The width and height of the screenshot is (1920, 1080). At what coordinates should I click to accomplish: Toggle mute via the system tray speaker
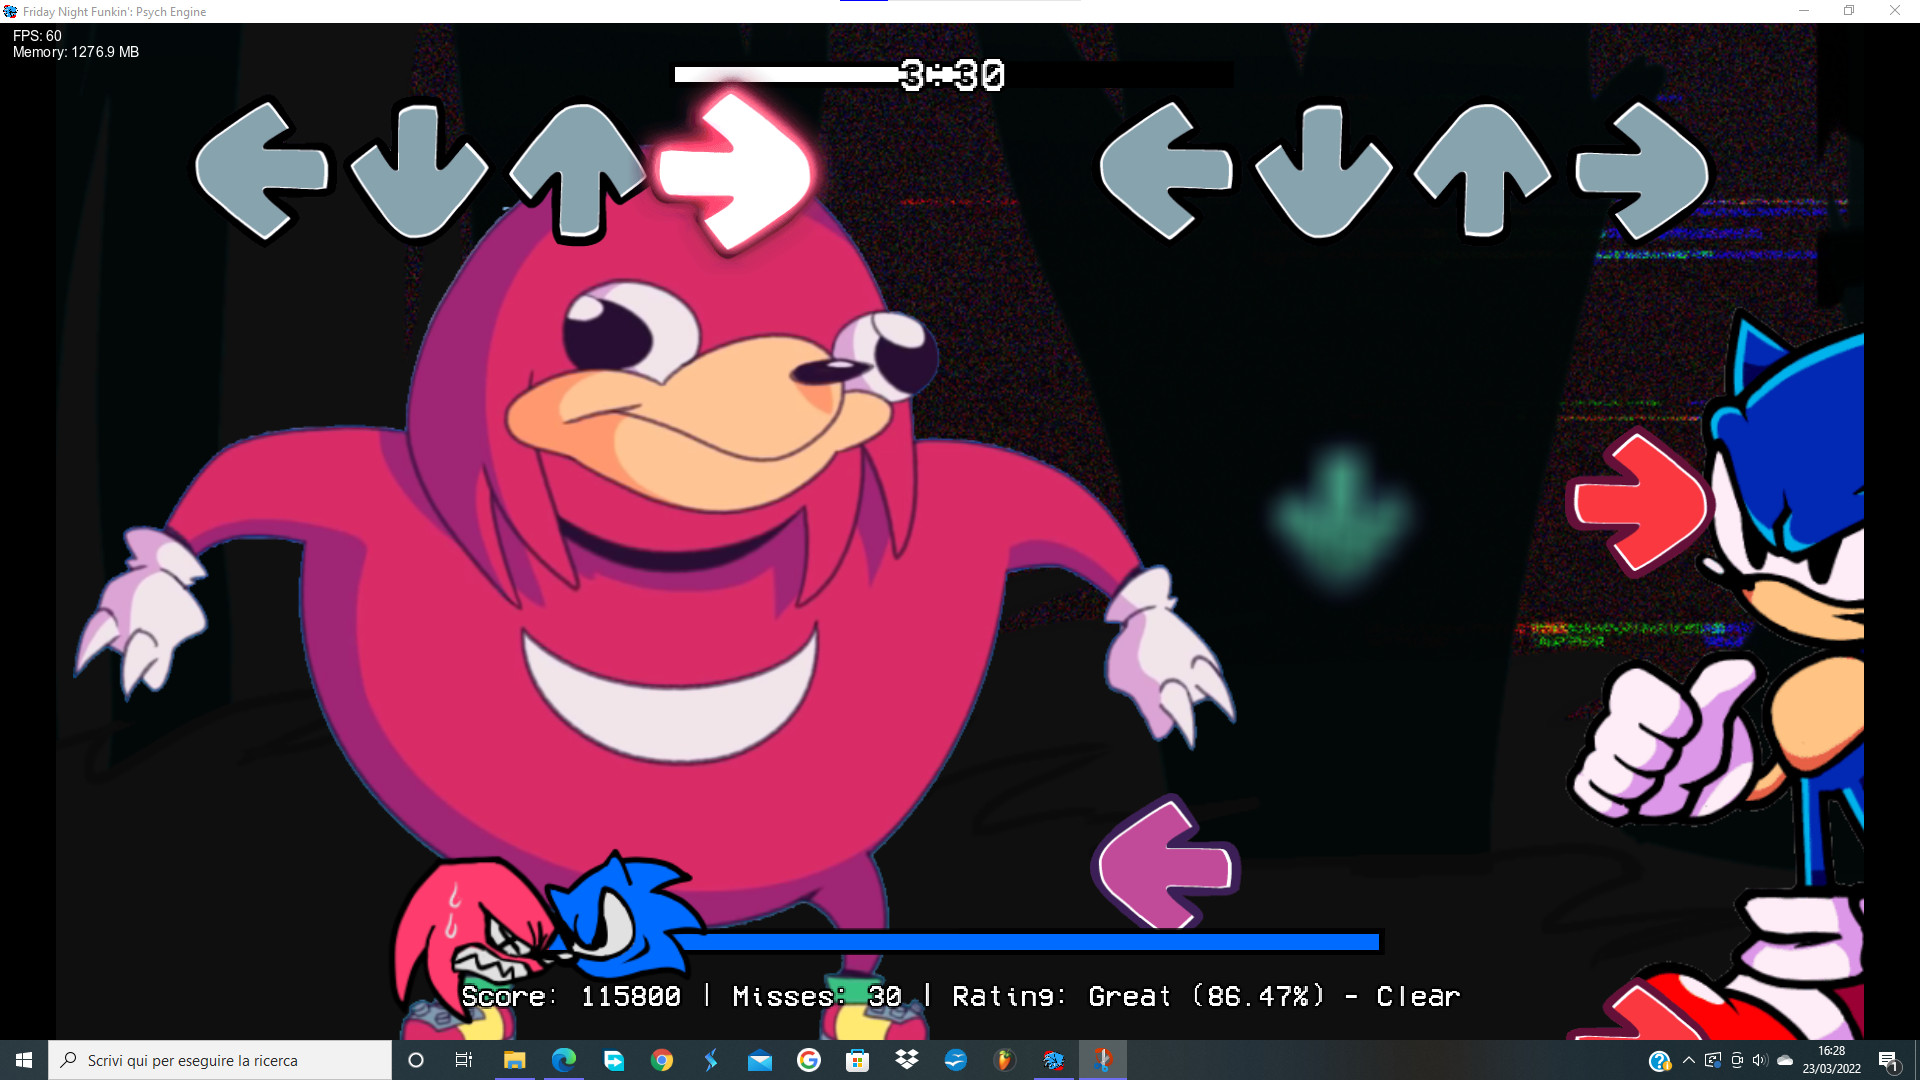(x=1758, y=1060)
